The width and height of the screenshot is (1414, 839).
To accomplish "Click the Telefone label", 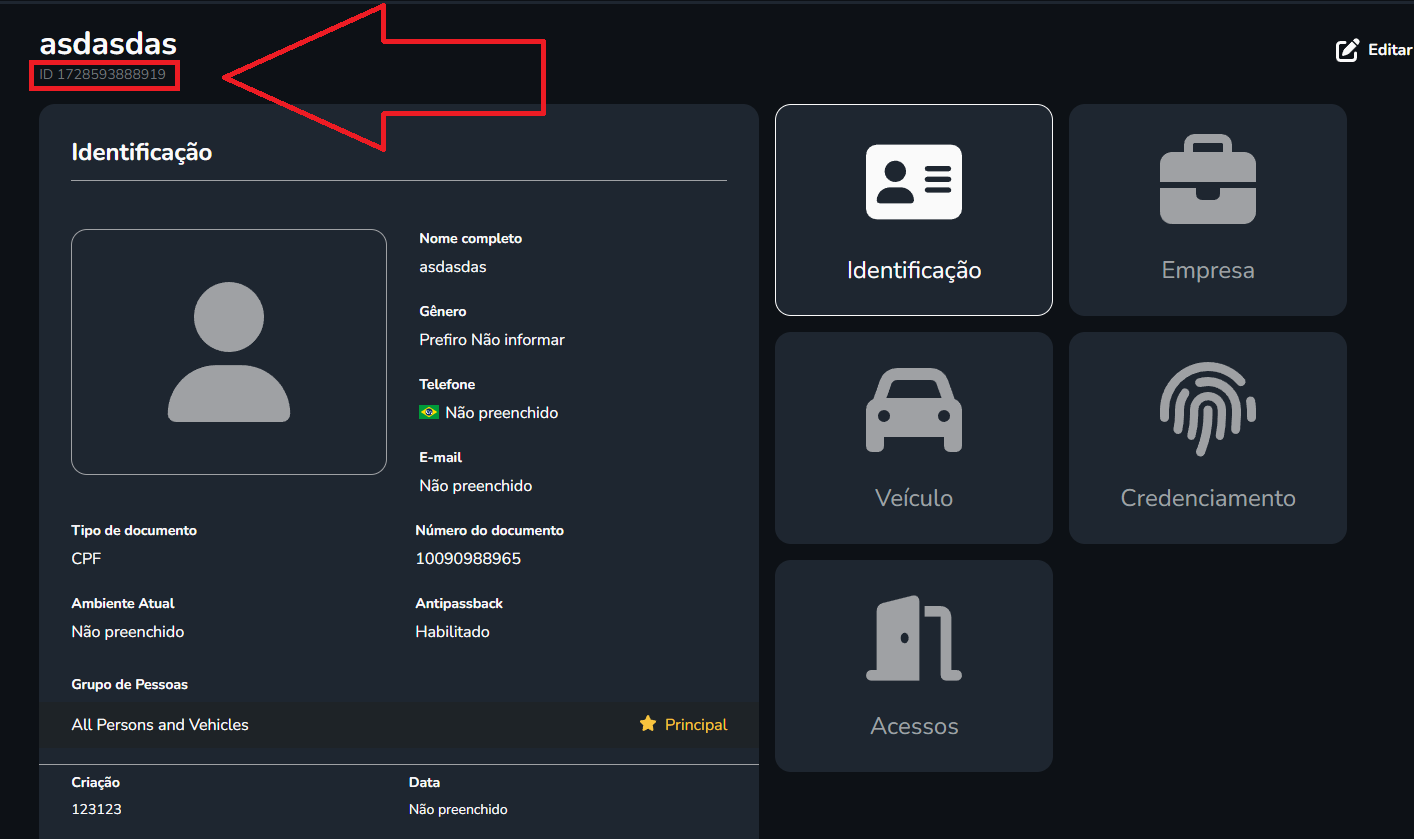I will 447,384.
